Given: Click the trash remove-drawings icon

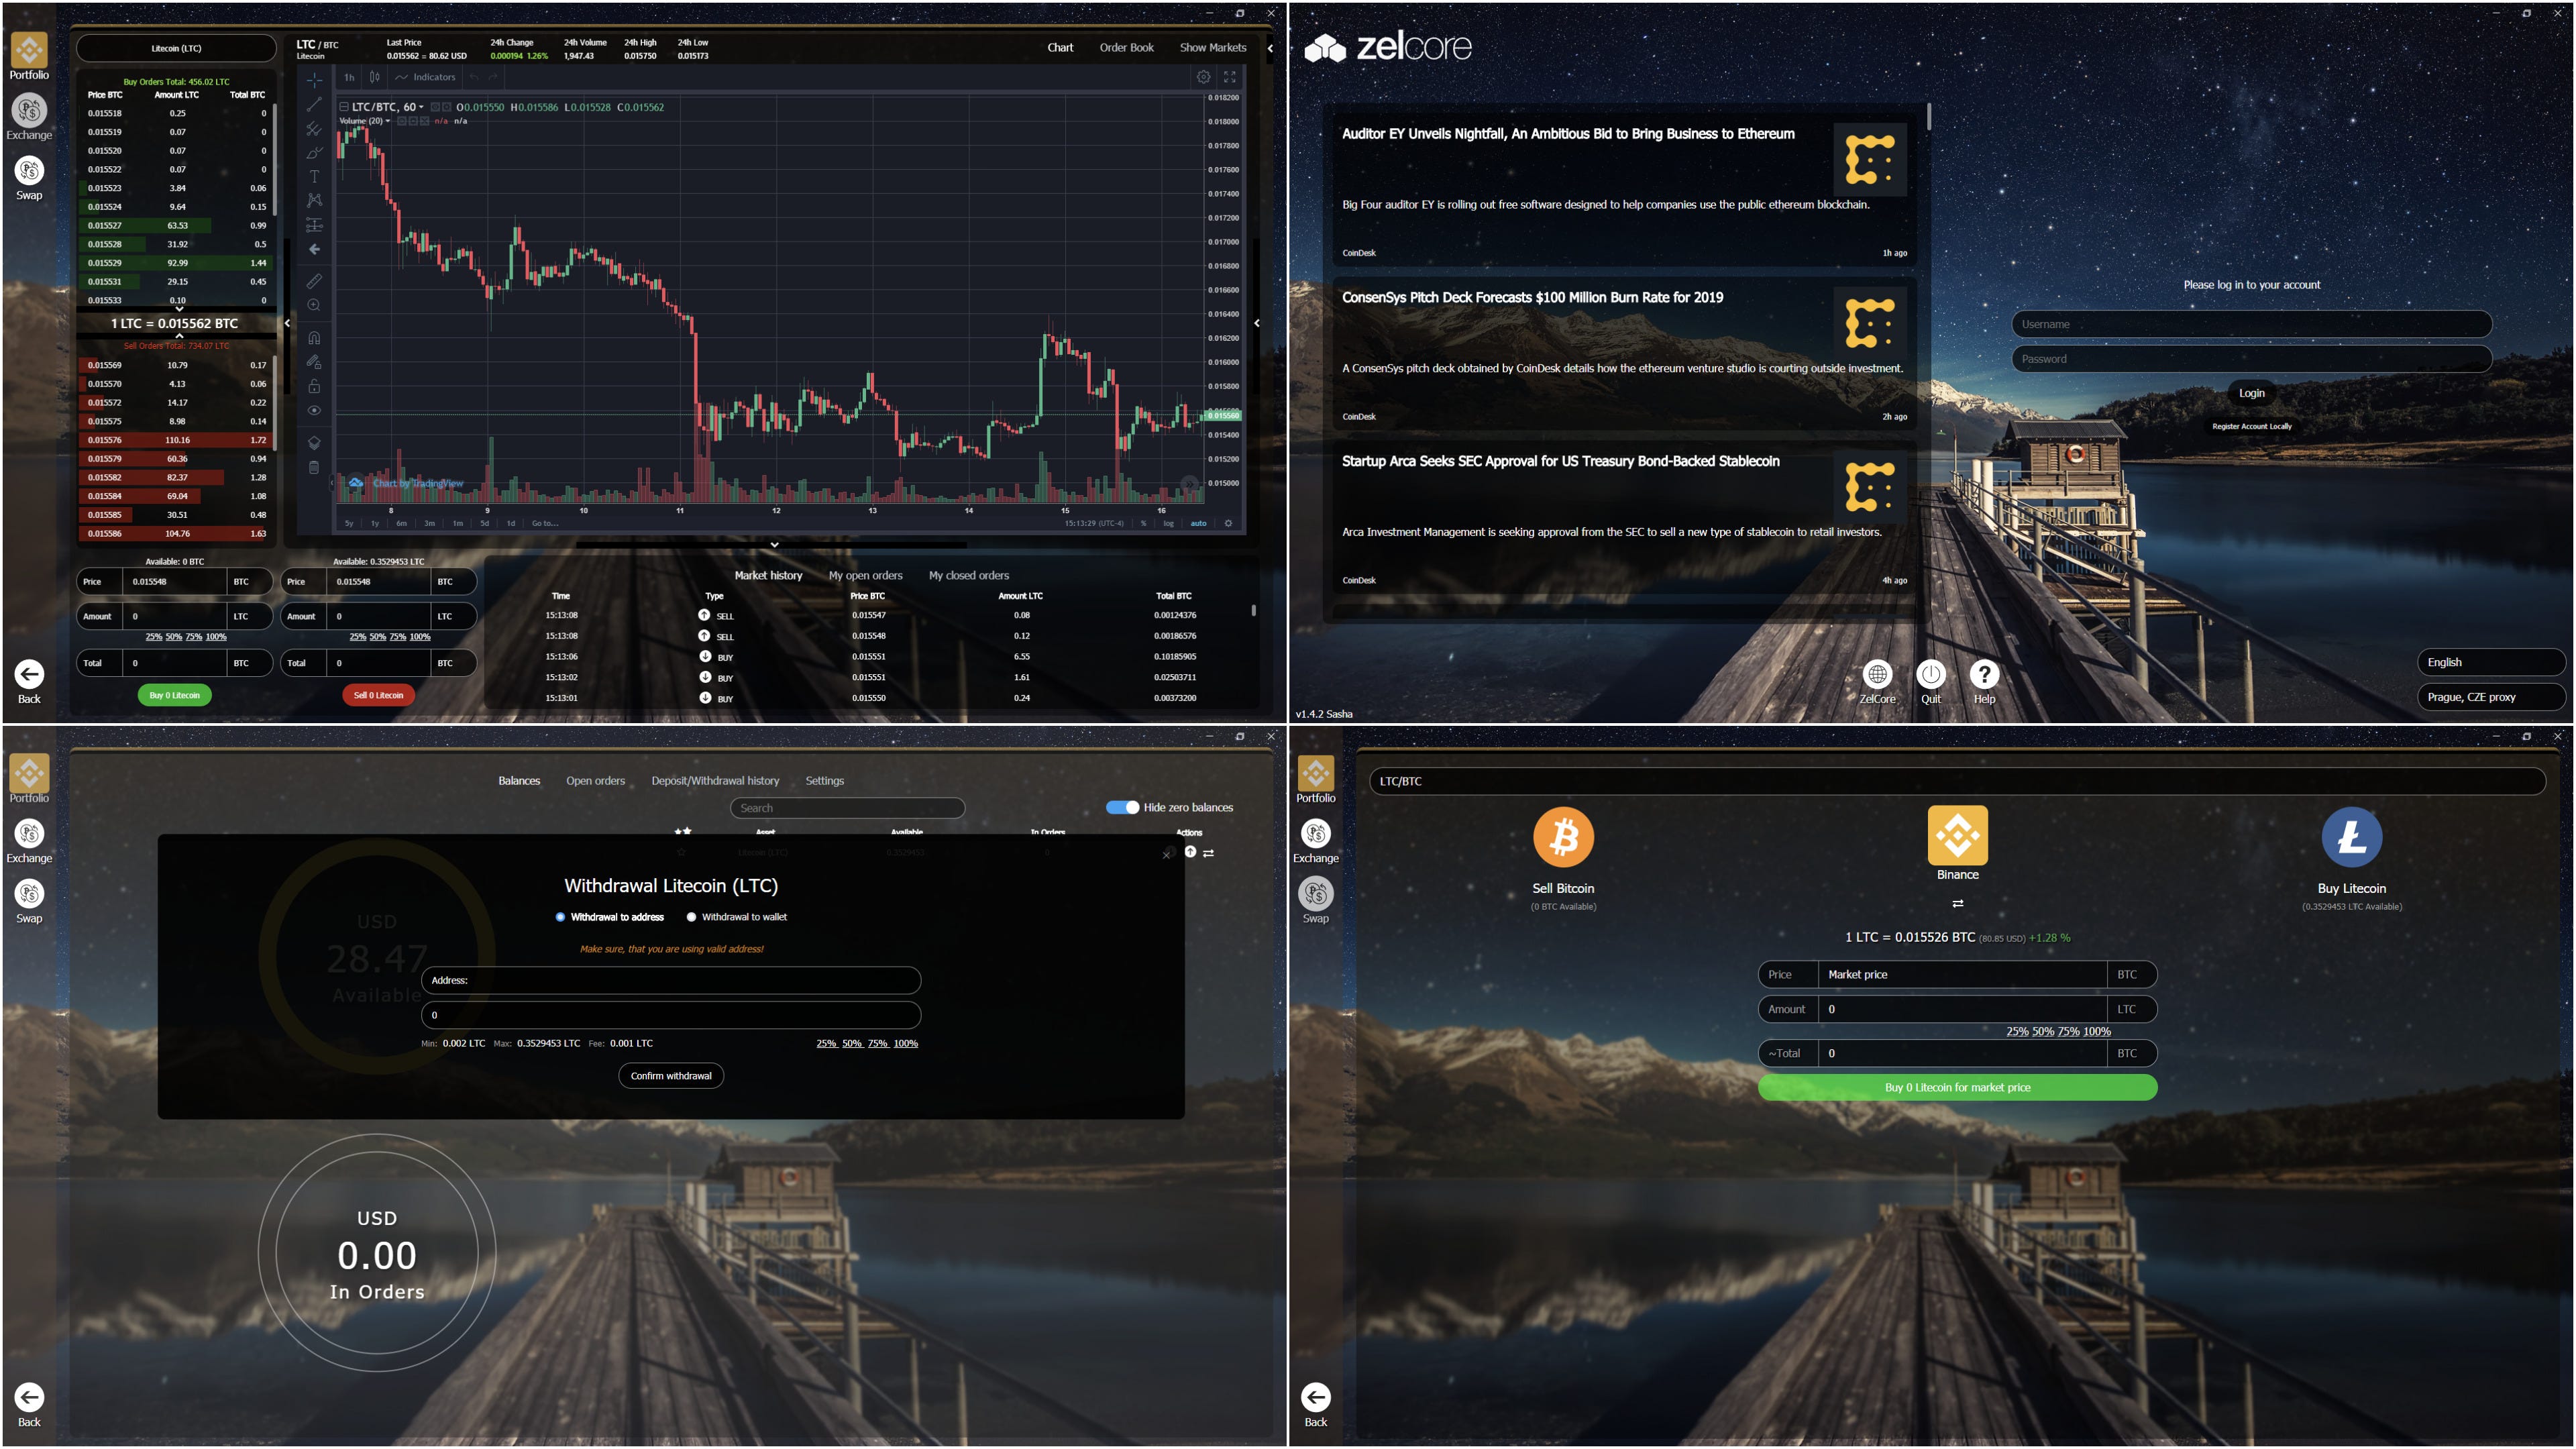Looking at the screenshot, I should pyautogui.click(x=314, y=467).
